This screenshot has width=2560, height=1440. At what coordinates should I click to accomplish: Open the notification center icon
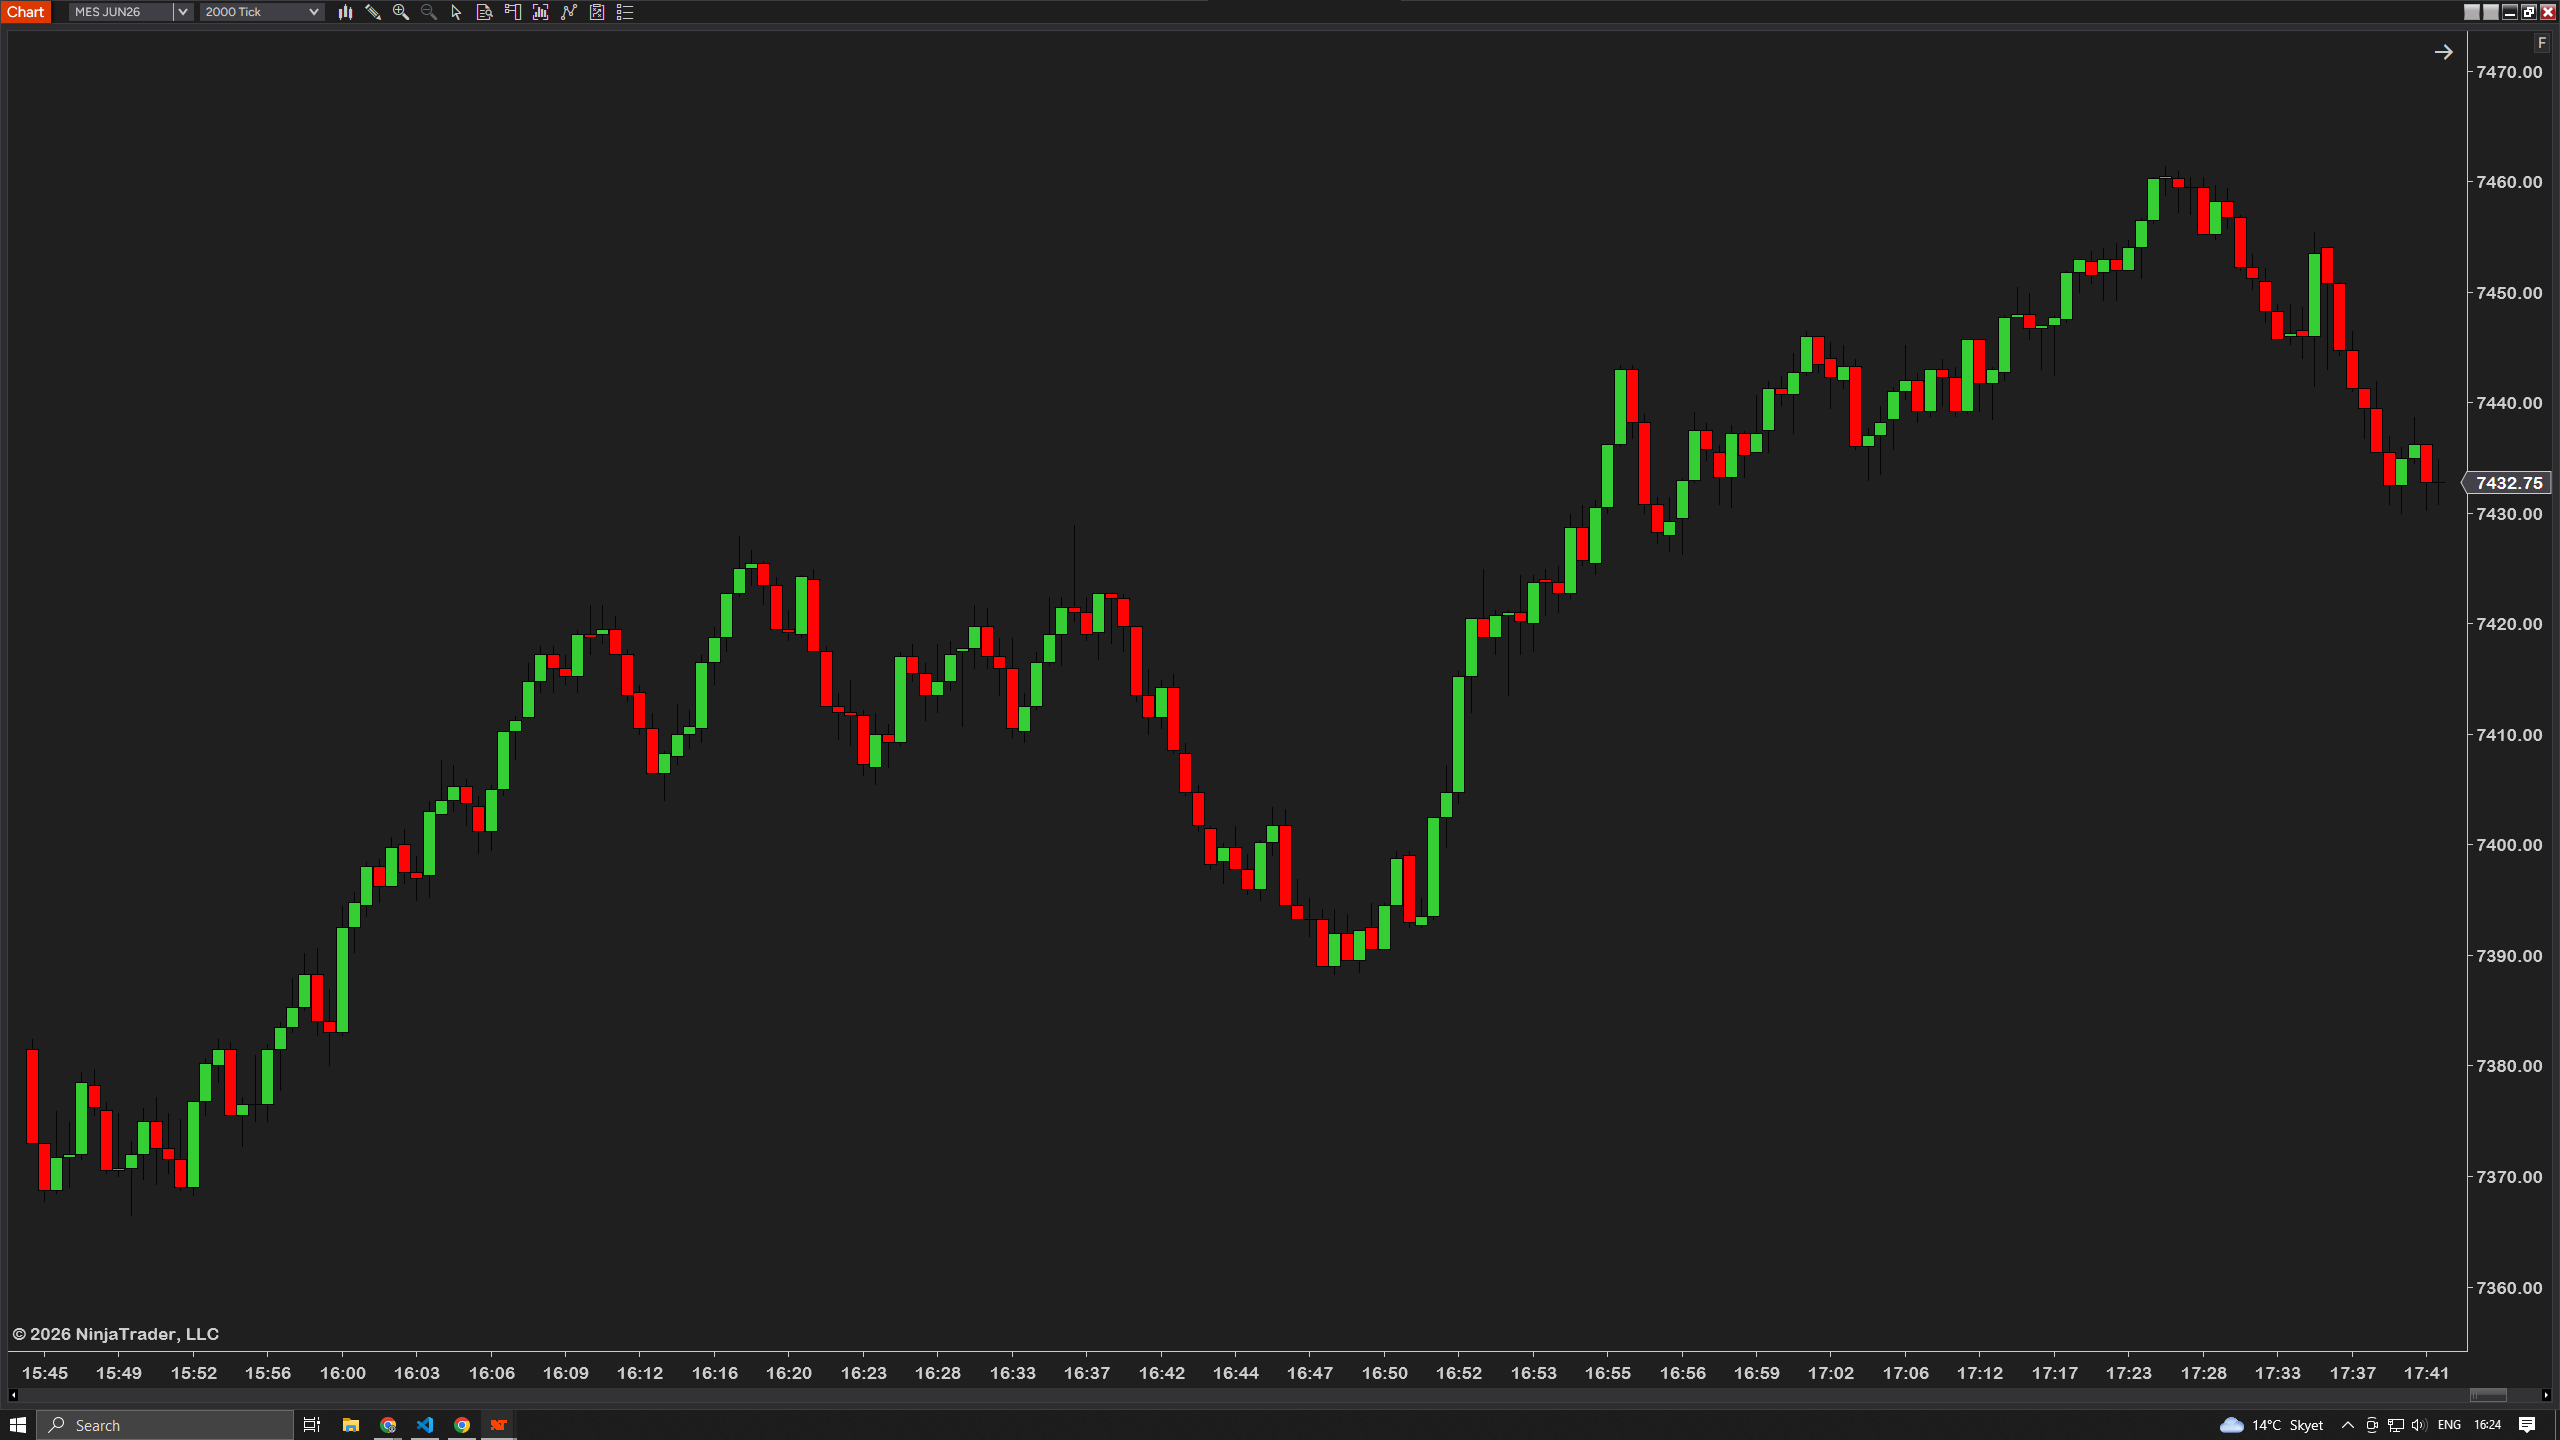(x=2527, y=1425)
